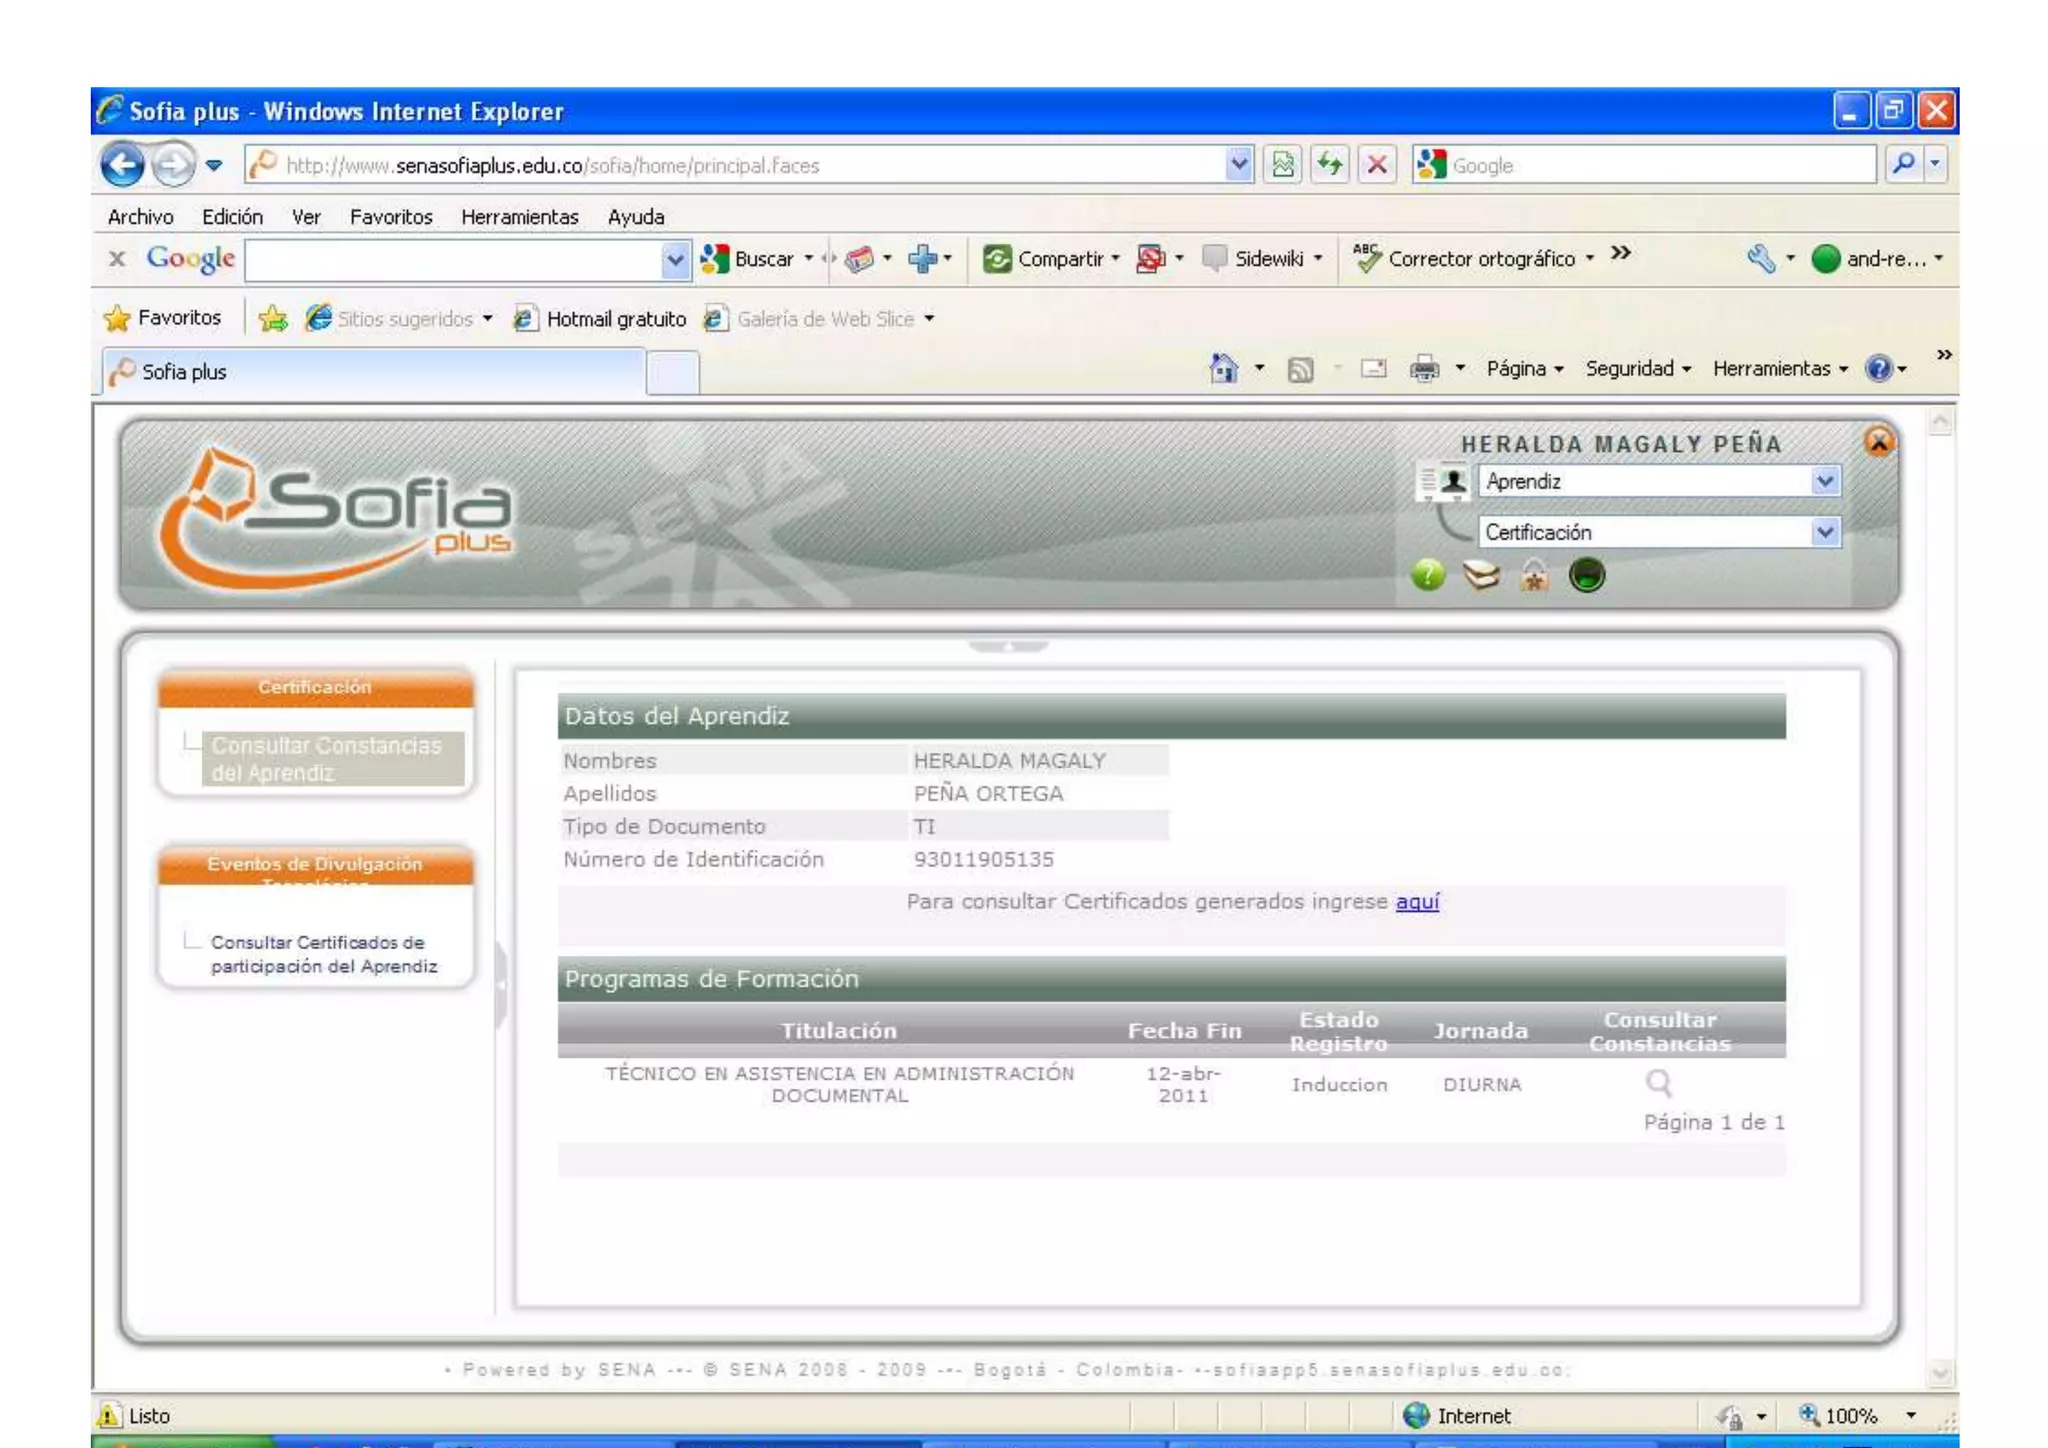
Task: Expand the address bar history dropdown
Action: coord(1238,164)
